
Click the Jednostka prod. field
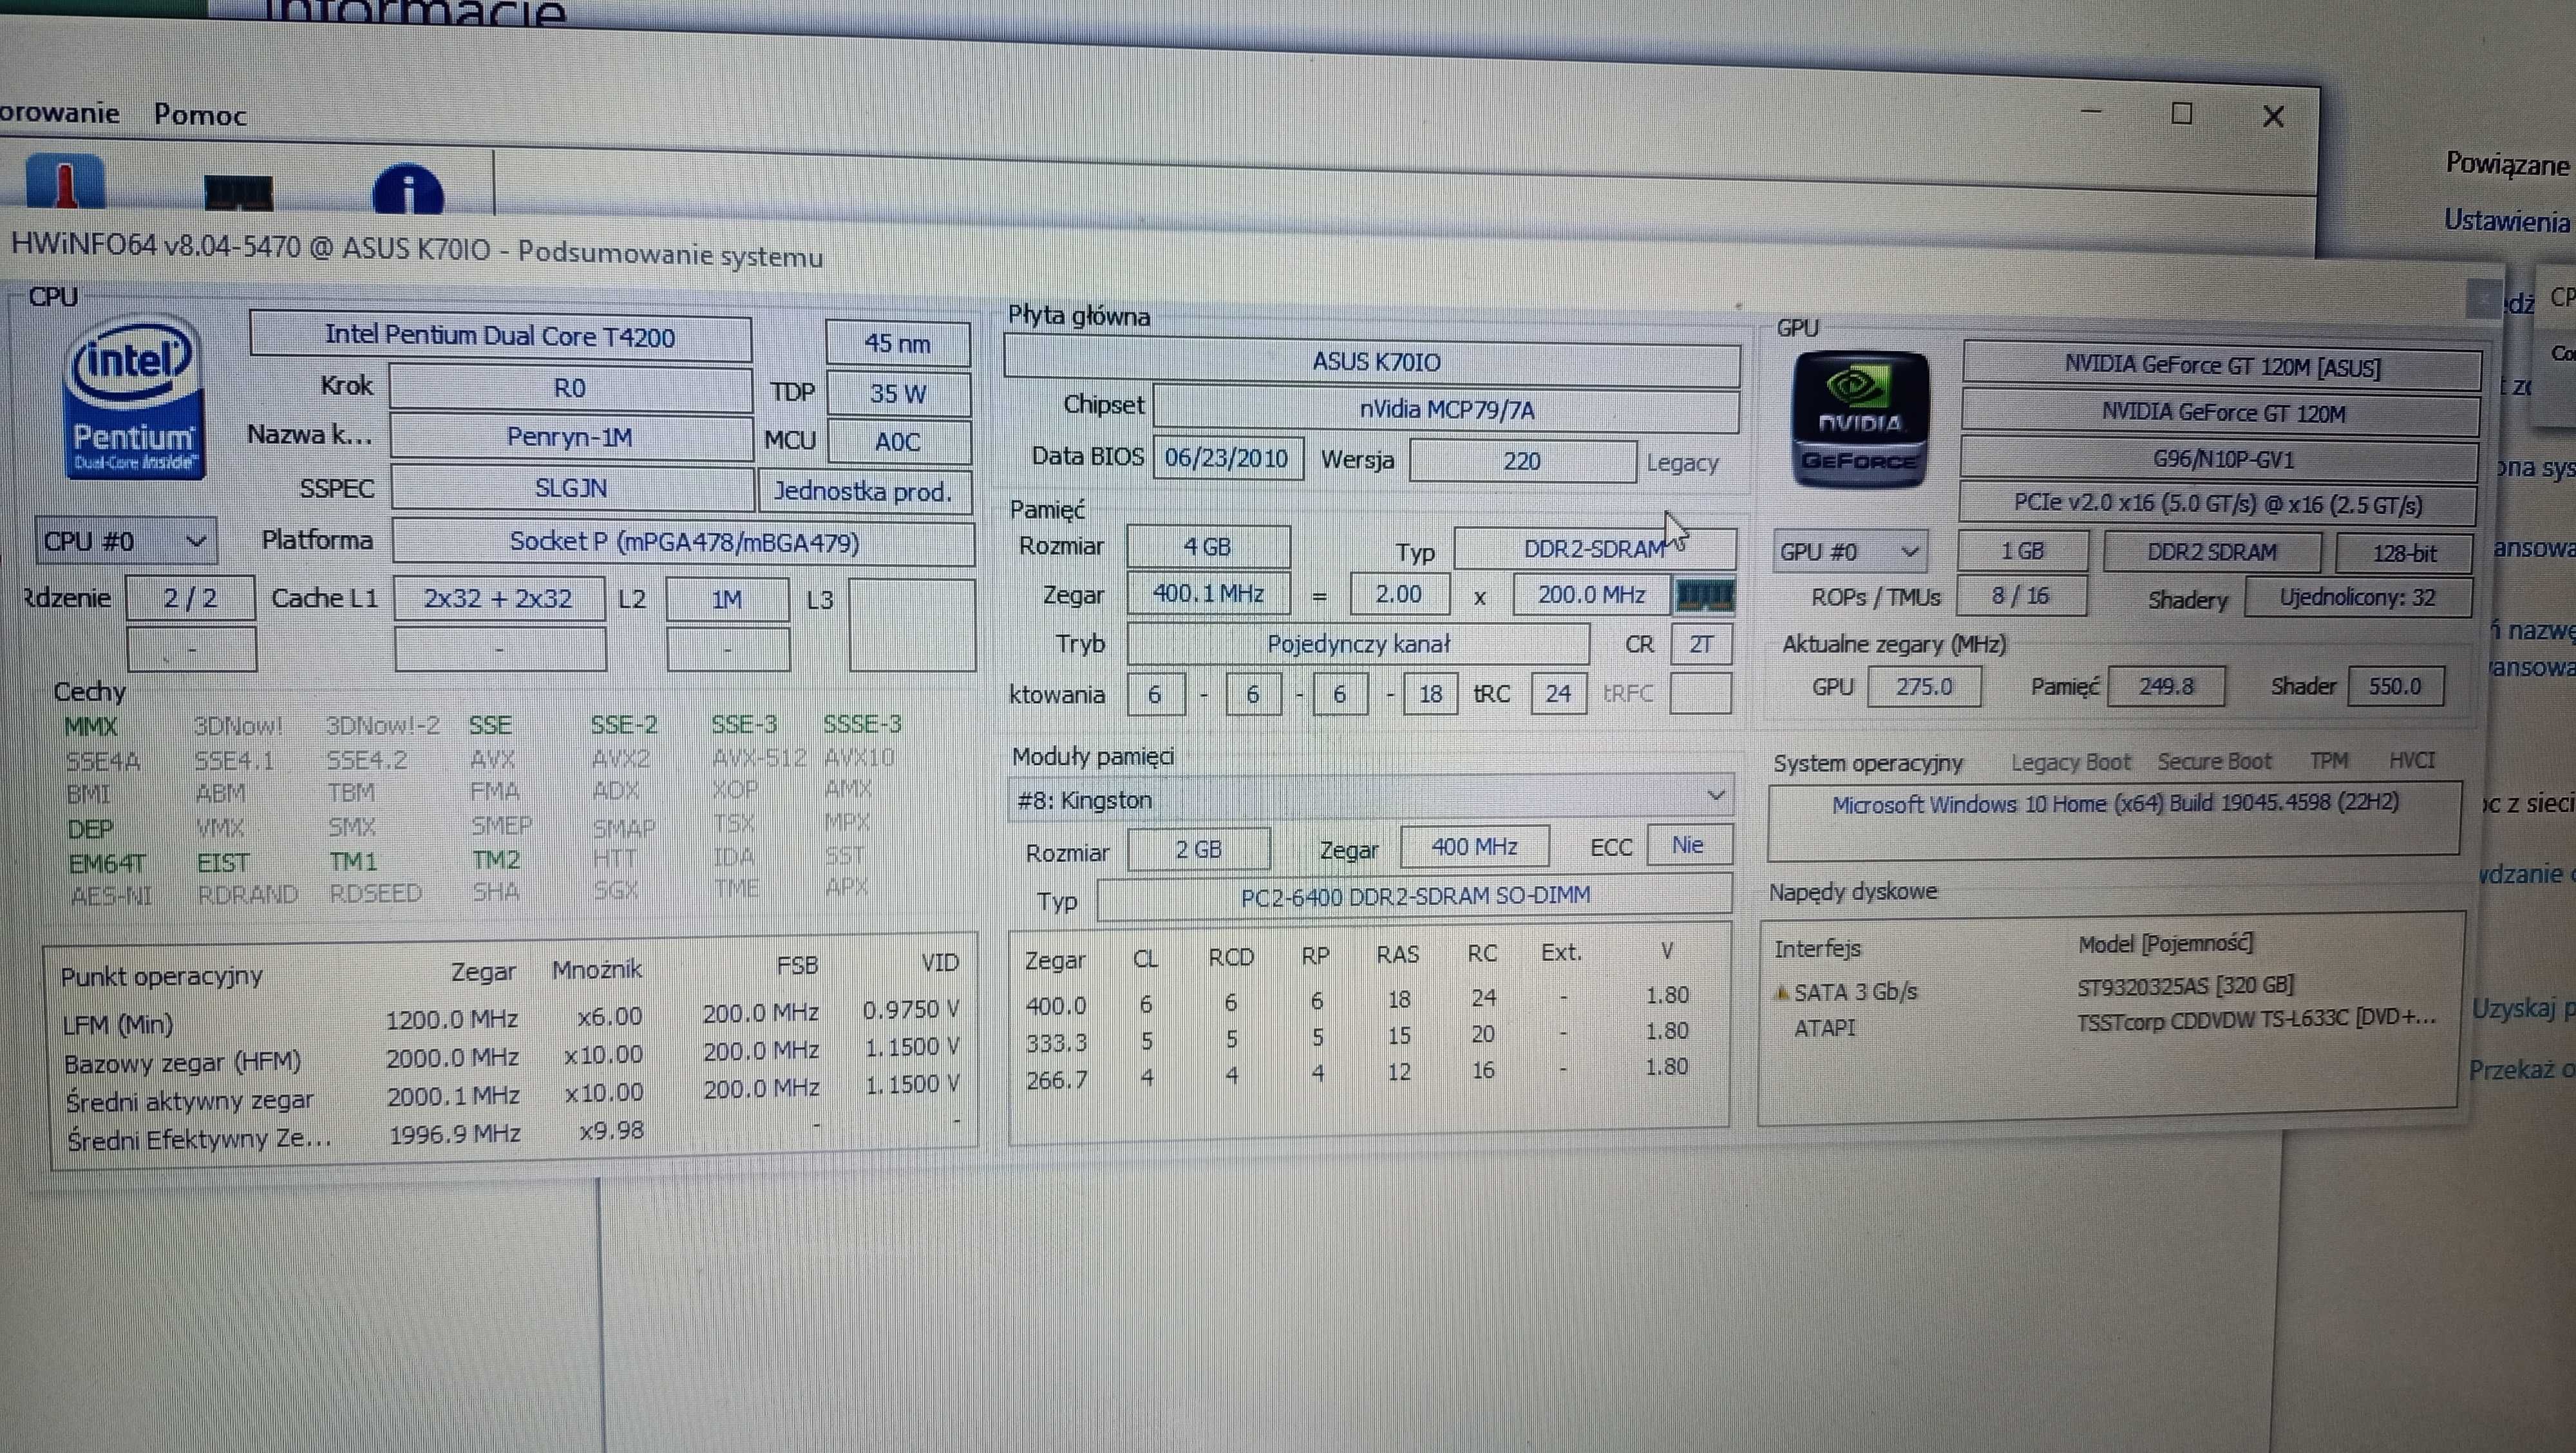tap(864, 491)
